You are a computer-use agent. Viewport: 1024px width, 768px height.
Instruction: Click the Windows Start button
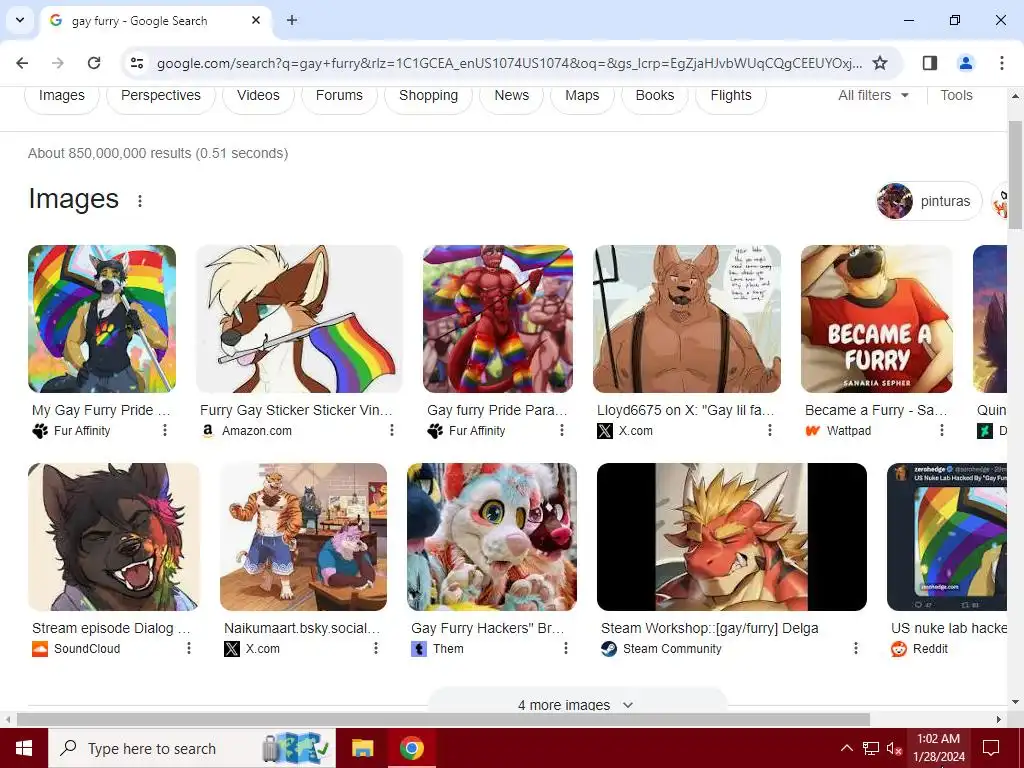tap(24, 748)
